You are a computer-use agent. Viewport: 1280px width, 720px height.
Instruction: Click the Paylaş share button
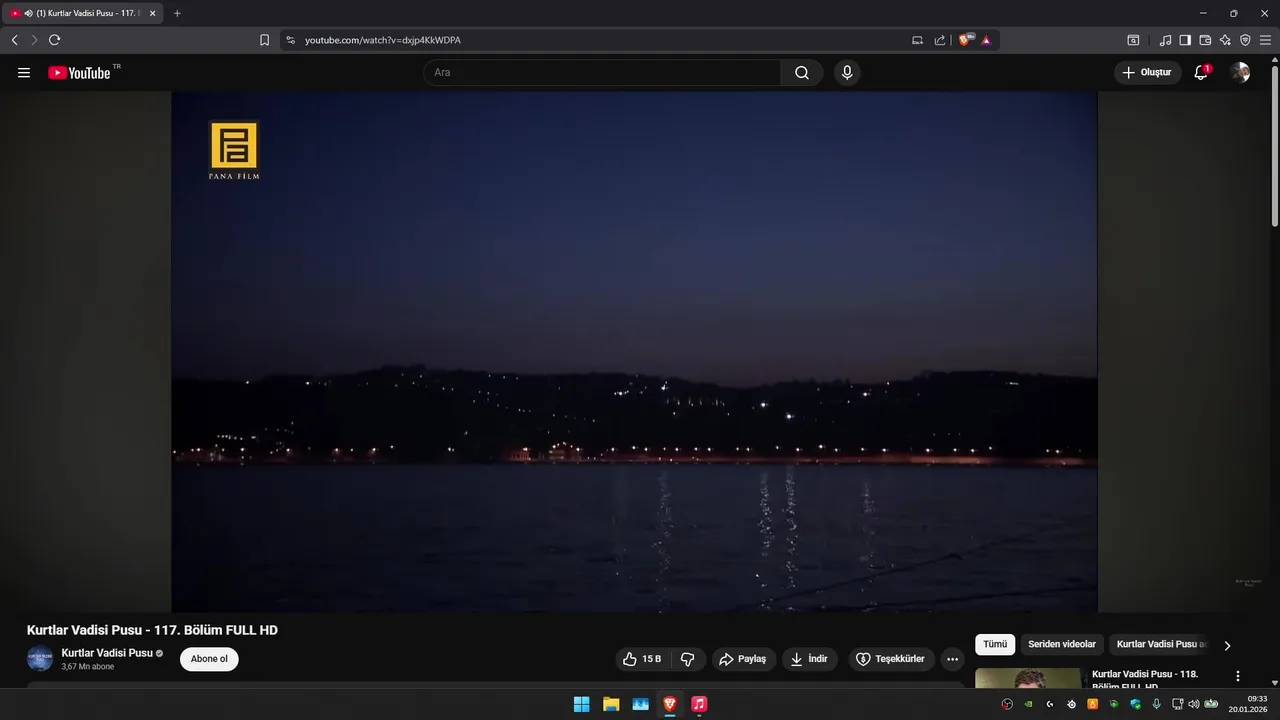[743, 659]
